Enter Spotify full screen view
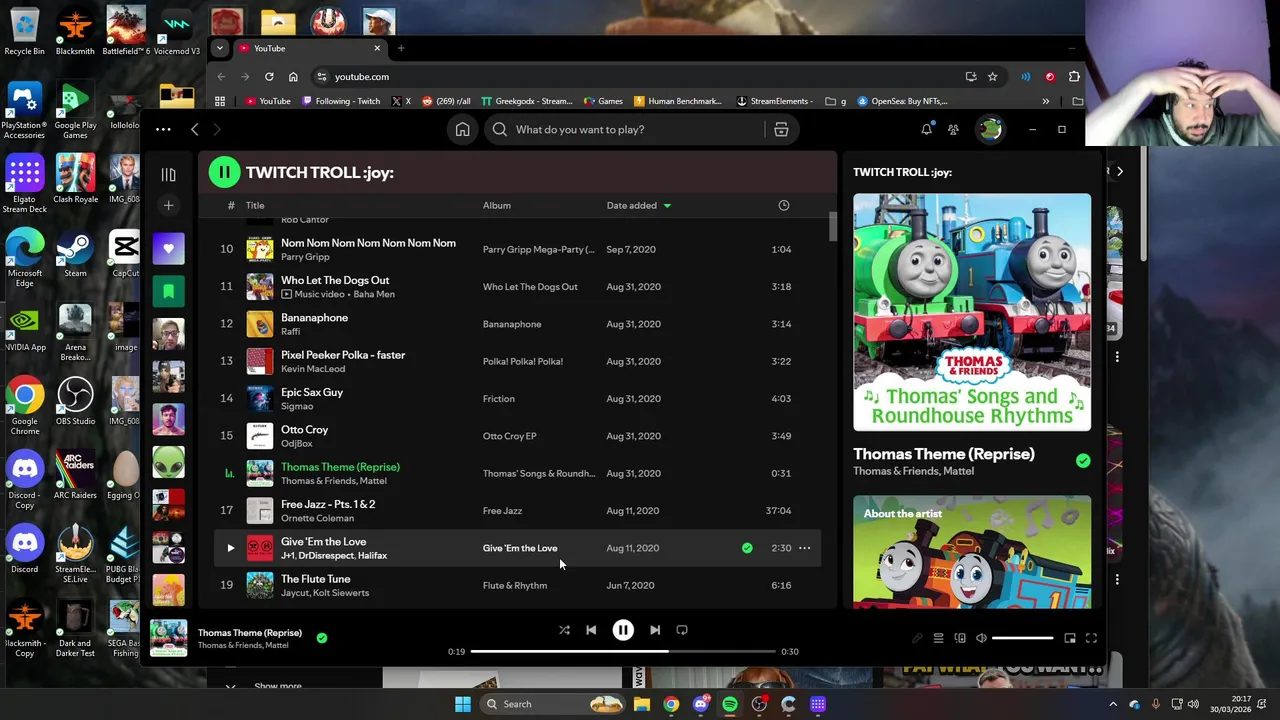This screenshot has height=720, width=1280. [x=1092, y=638]
